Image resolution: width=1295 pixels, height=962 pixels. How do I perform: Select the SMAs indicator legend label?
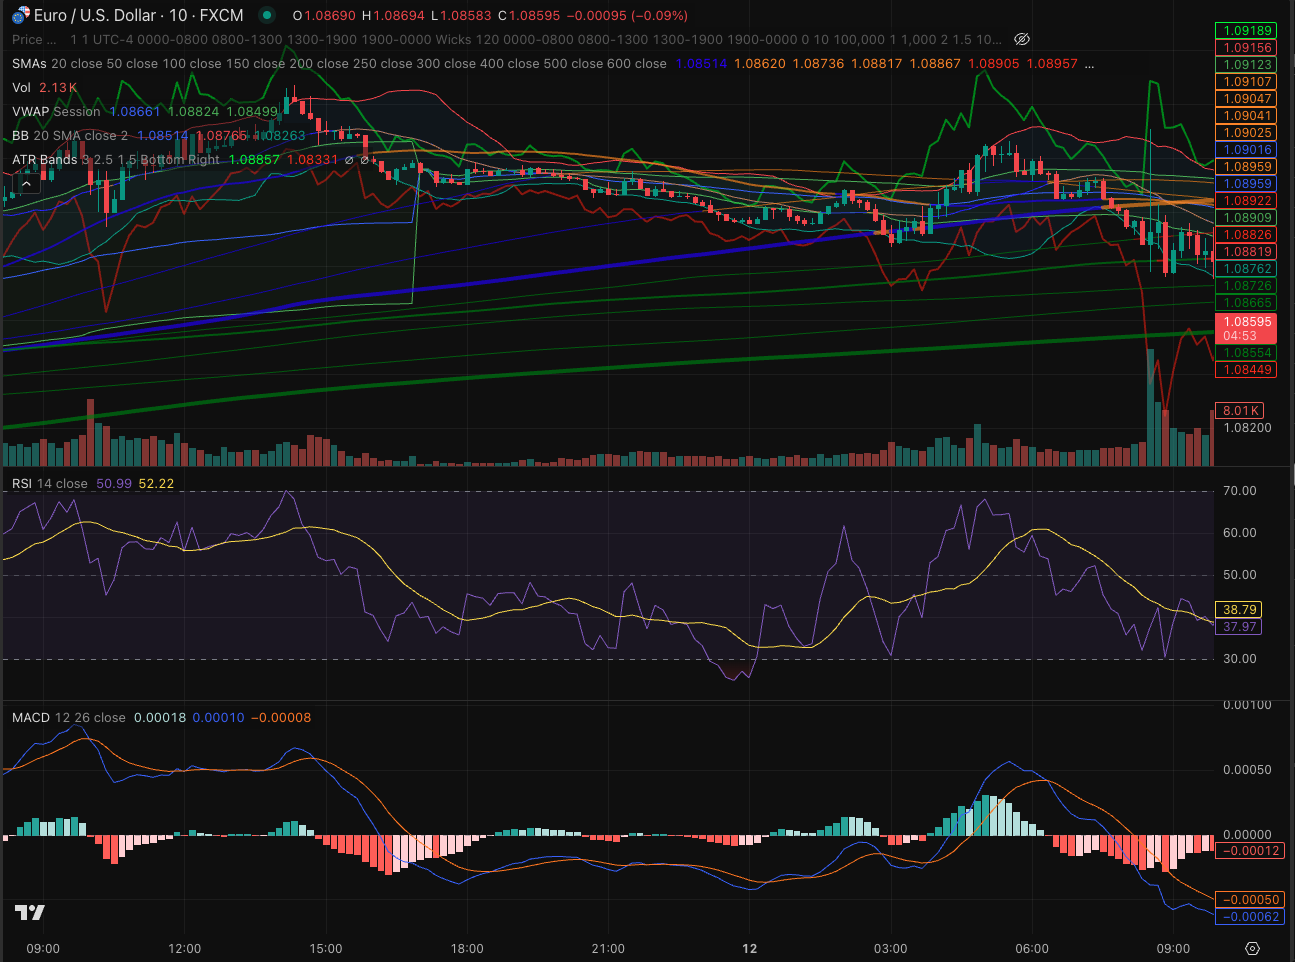click(29, 63)
